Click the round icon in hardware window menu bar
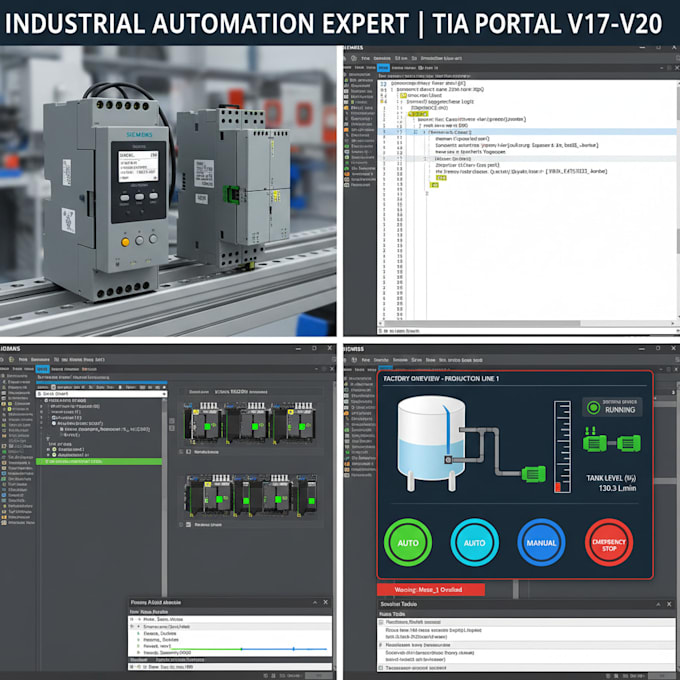Image resolution: width=680 pixels, height=680 pixels. click(x=11, y=360)
